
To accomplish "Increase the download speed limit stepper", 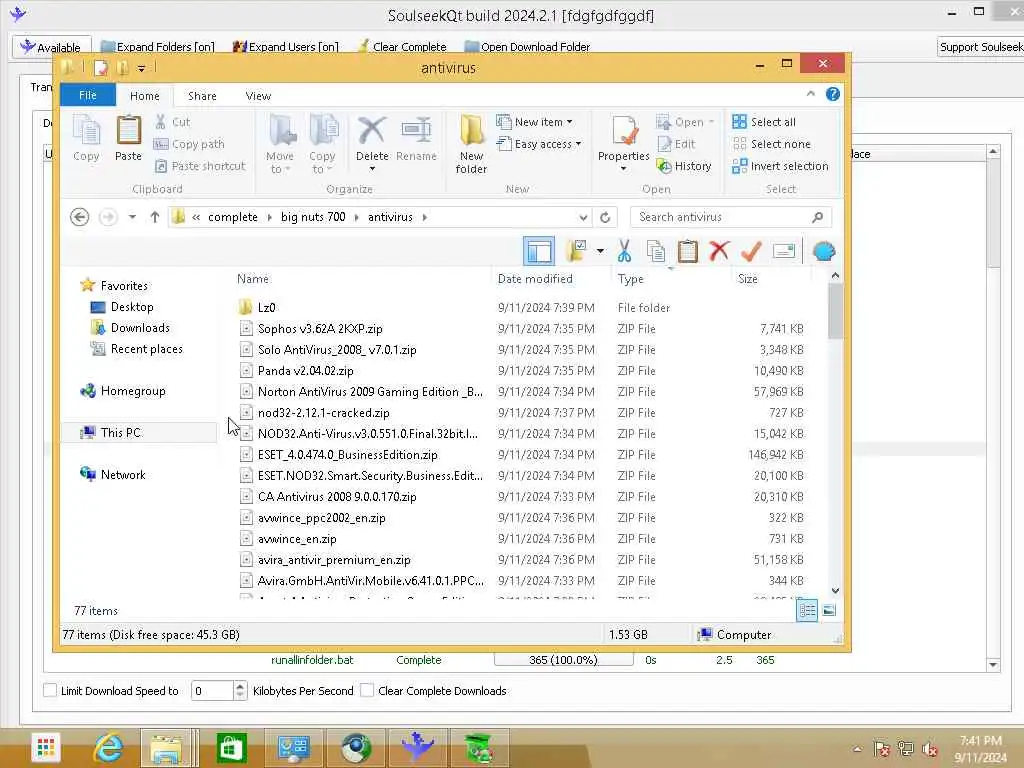I will [240, 686].
